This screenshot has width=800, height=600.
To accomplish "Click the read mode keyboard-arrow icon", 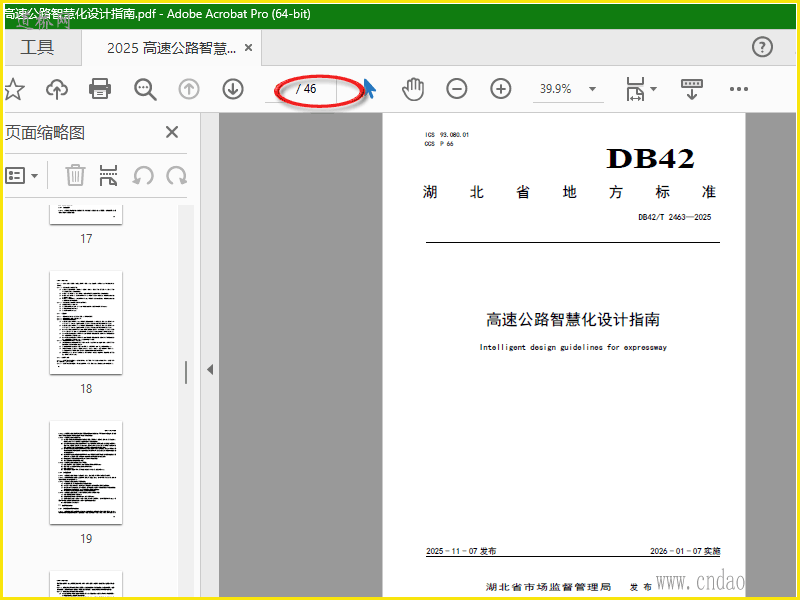I will tap(692, 89).
